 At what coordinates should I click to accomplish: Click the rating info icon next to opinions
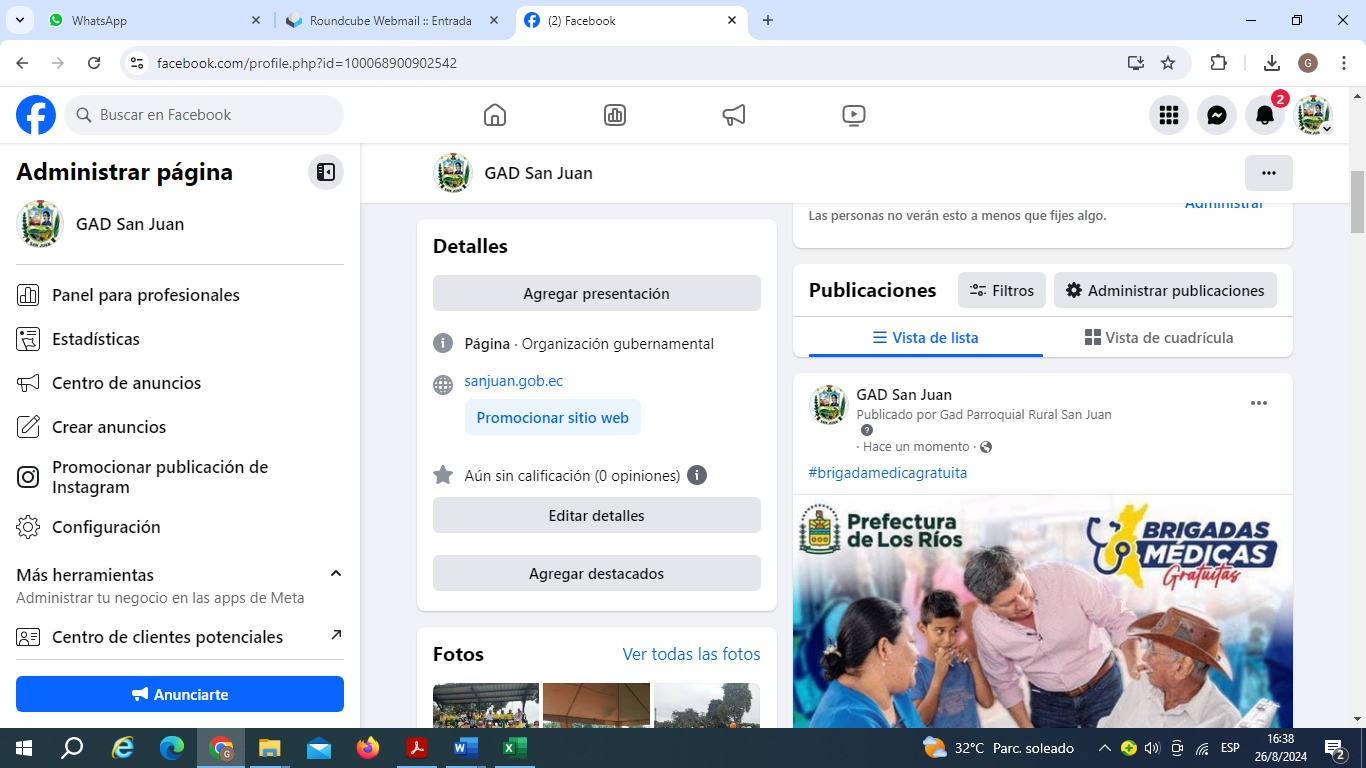point(697,475)
